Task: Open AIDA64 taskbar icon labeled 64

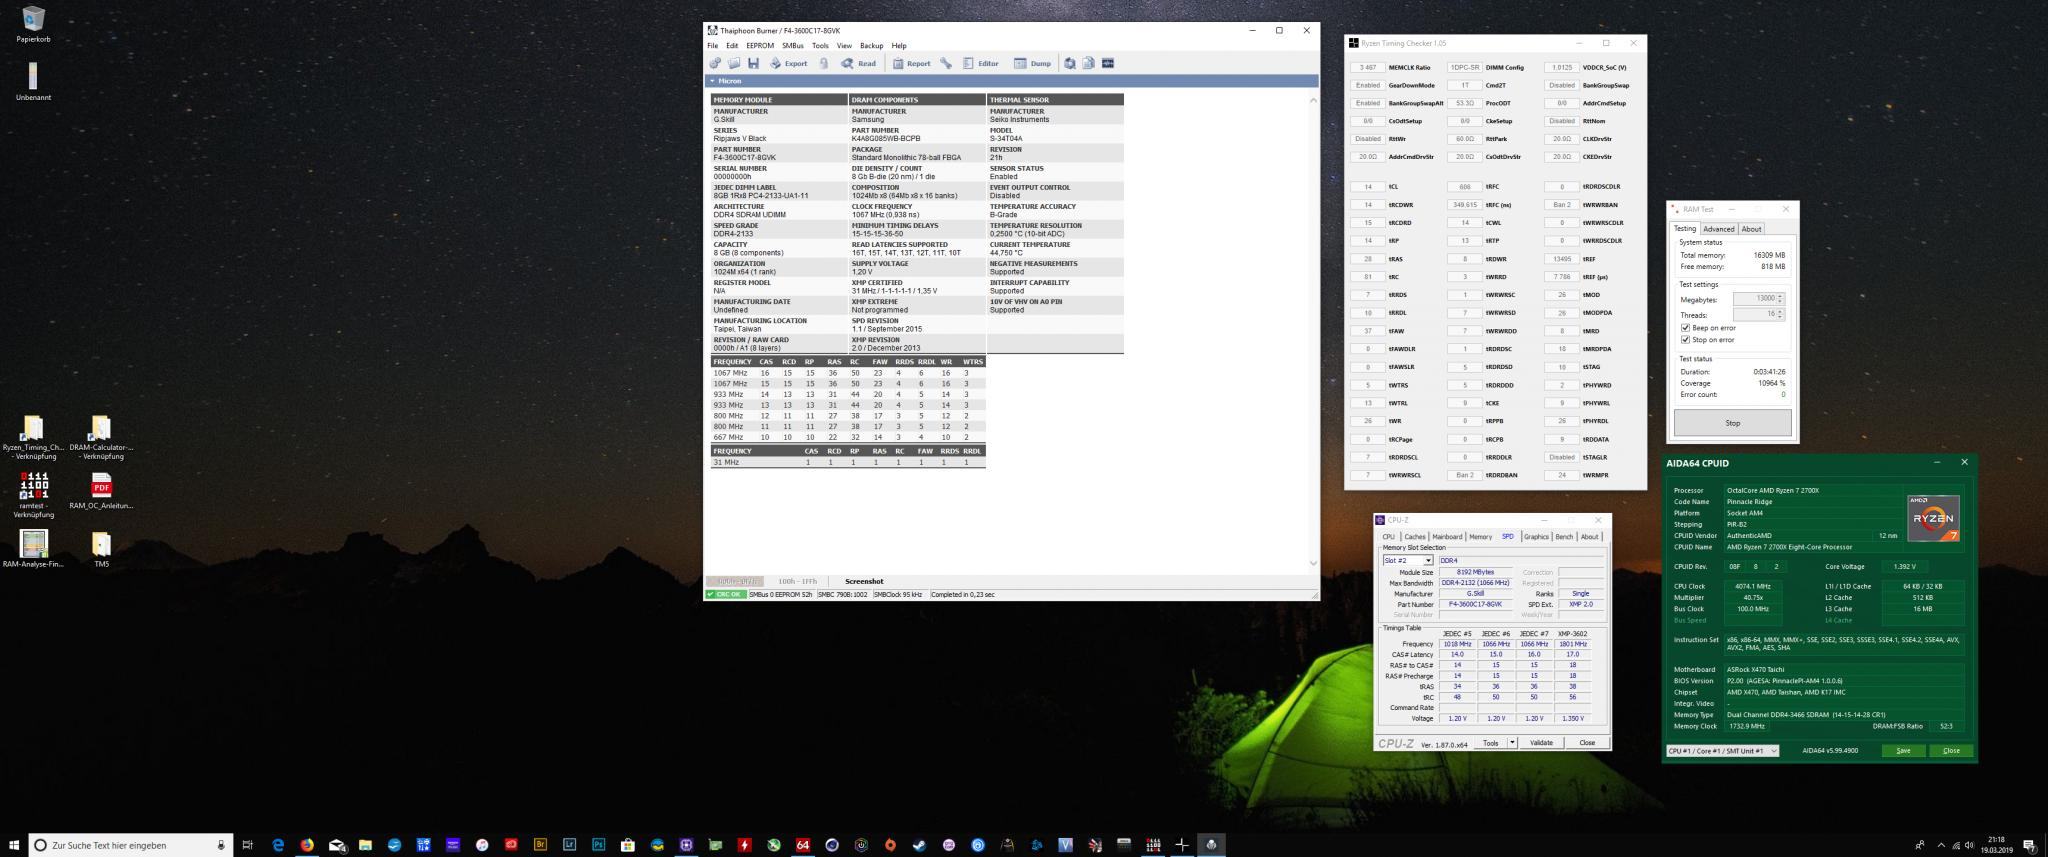Action: click(x=802, y=845)
